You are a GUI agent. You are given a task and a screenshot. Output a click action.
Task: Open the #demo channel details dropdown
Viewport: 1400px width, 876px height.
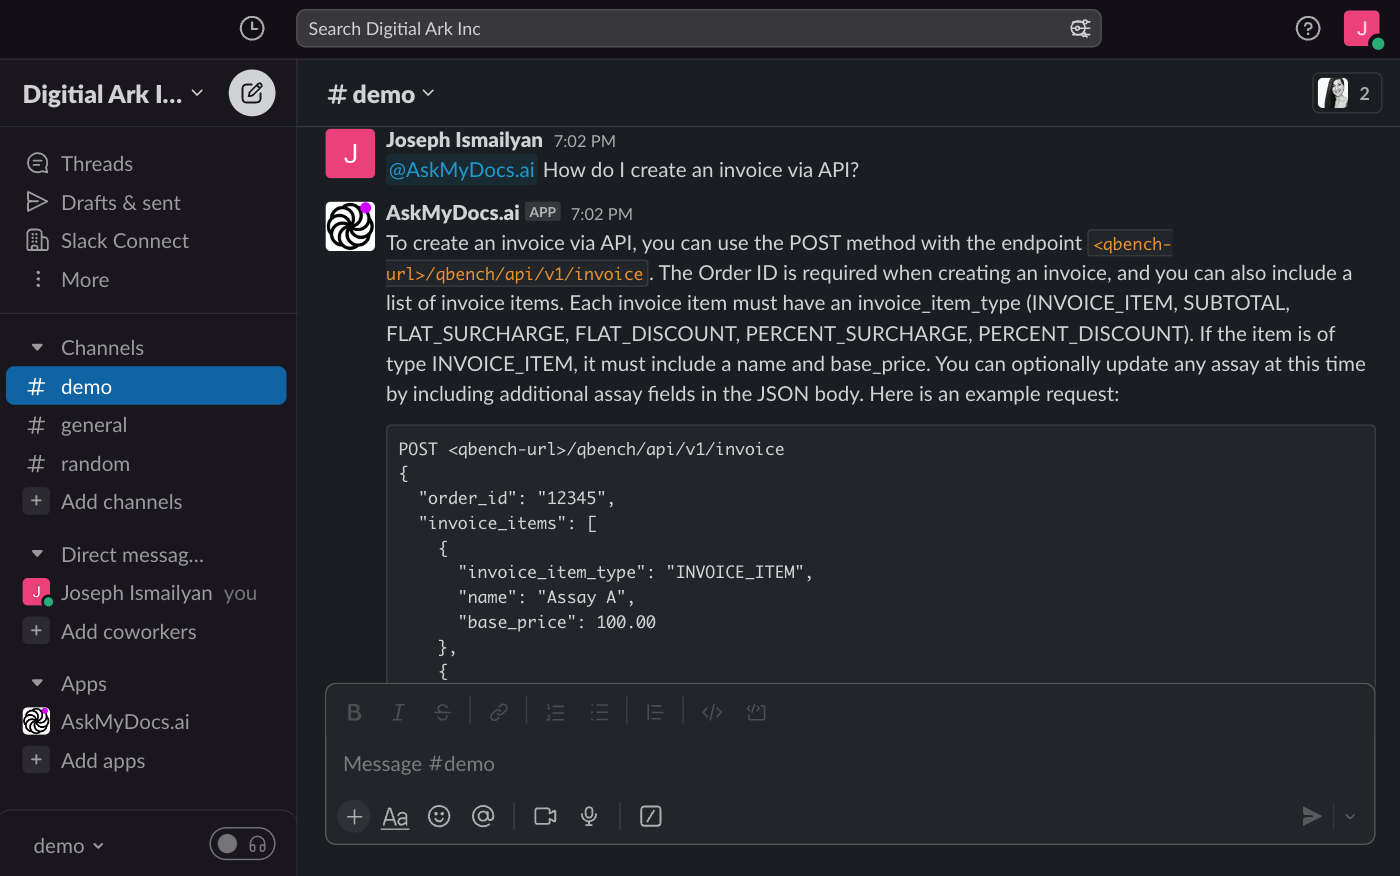click(381, 94)
